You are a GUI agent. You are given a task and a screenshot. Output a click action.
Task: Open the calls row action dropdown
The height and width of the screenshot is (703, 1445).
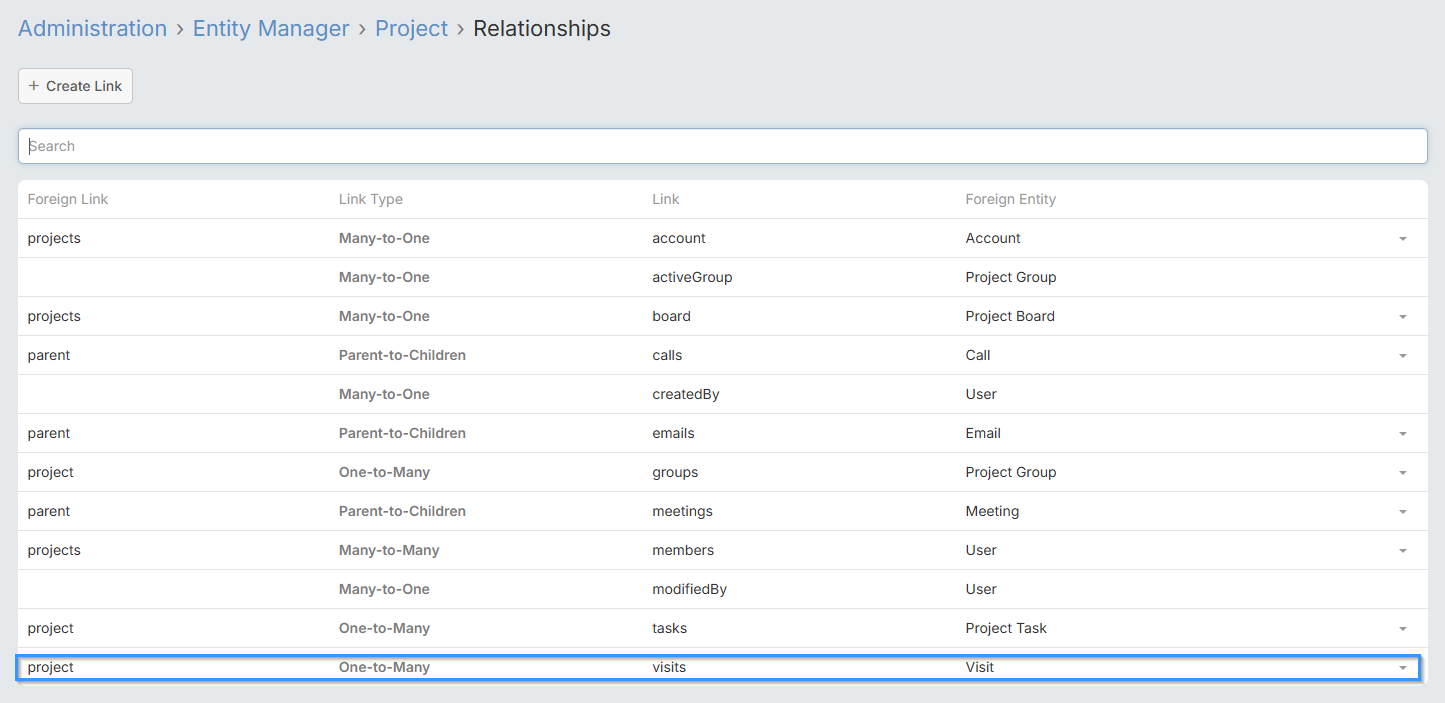click(1402, 356)
